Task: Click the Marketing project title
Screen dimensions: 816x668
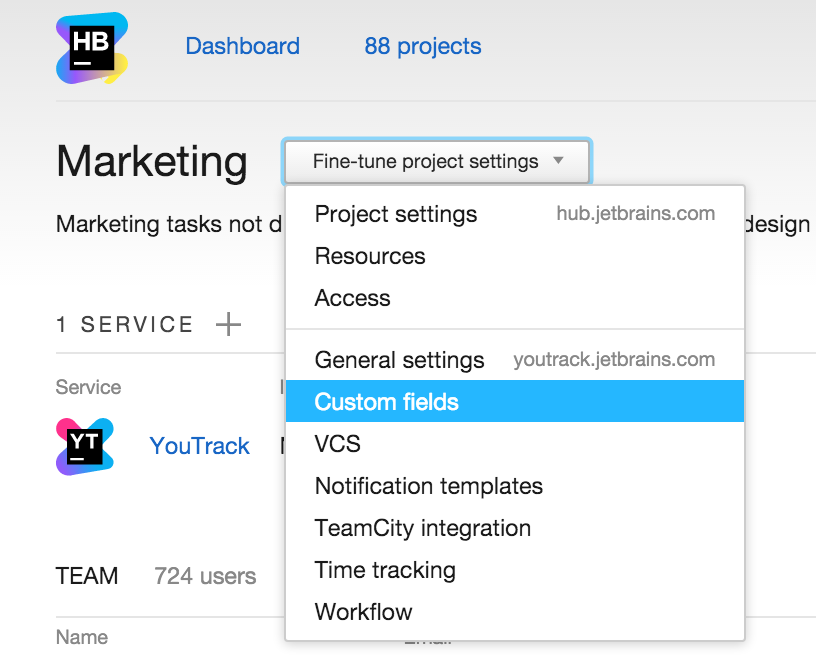Action: (x=151, y=162)
